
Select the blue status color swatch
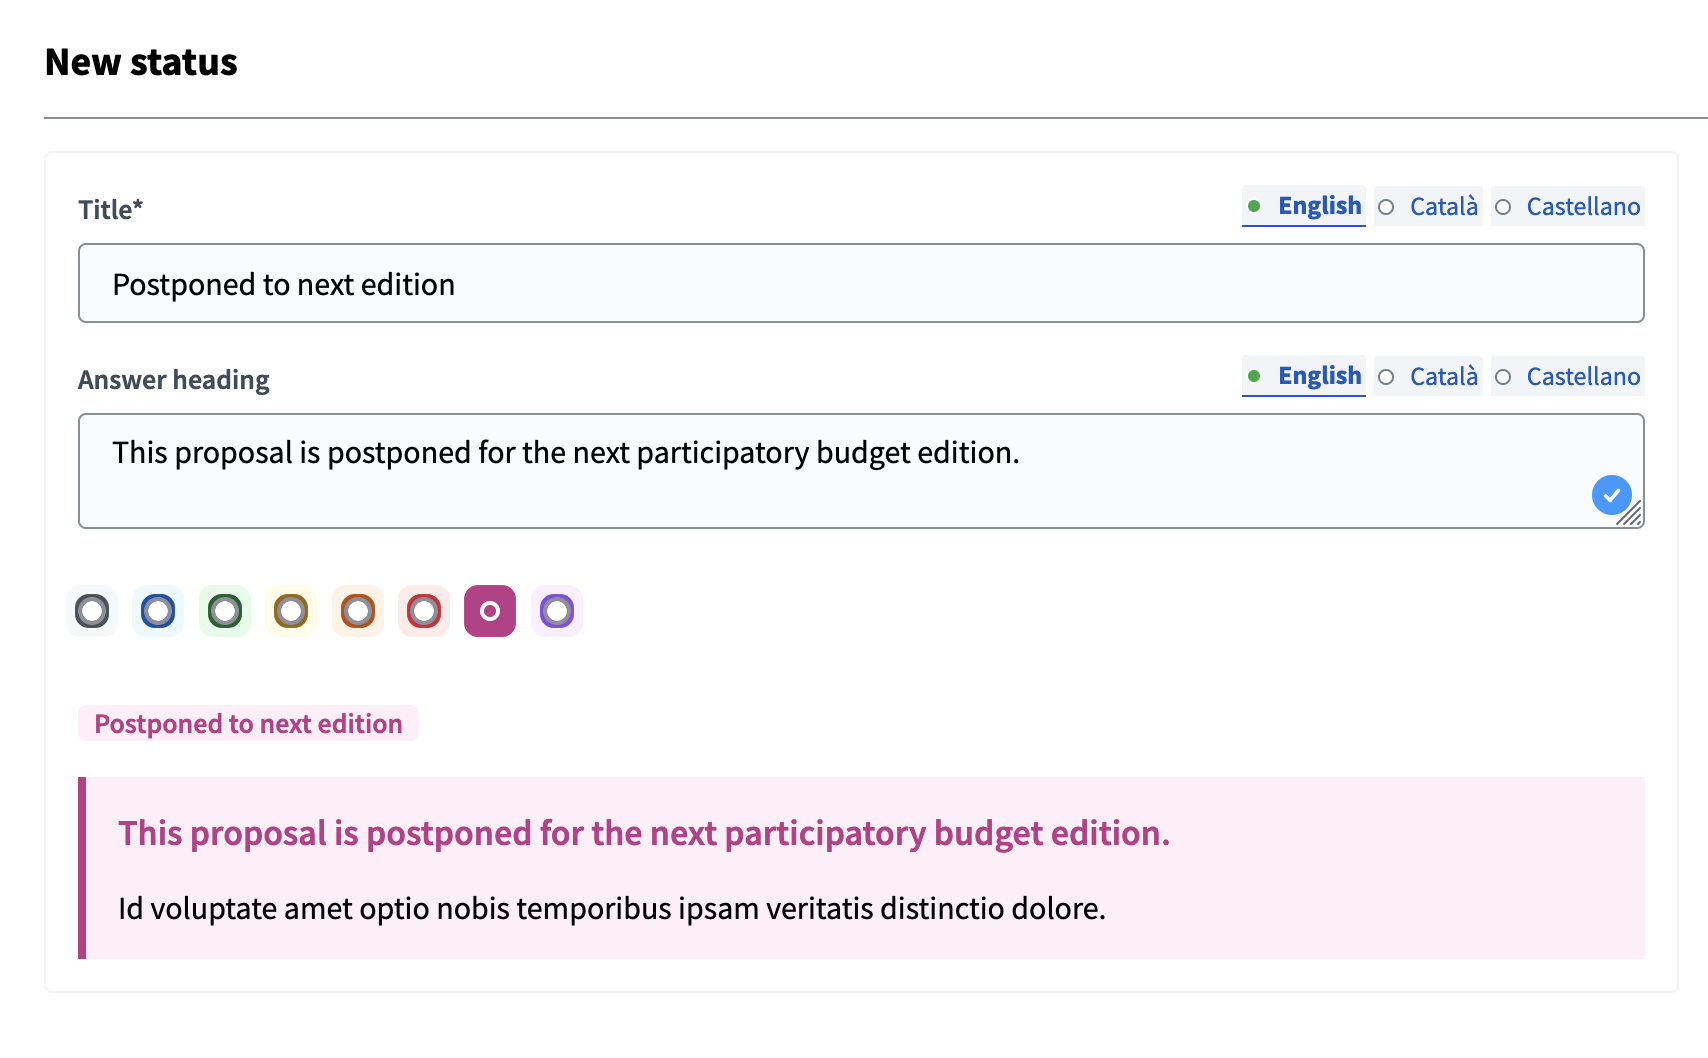(158, 611)
